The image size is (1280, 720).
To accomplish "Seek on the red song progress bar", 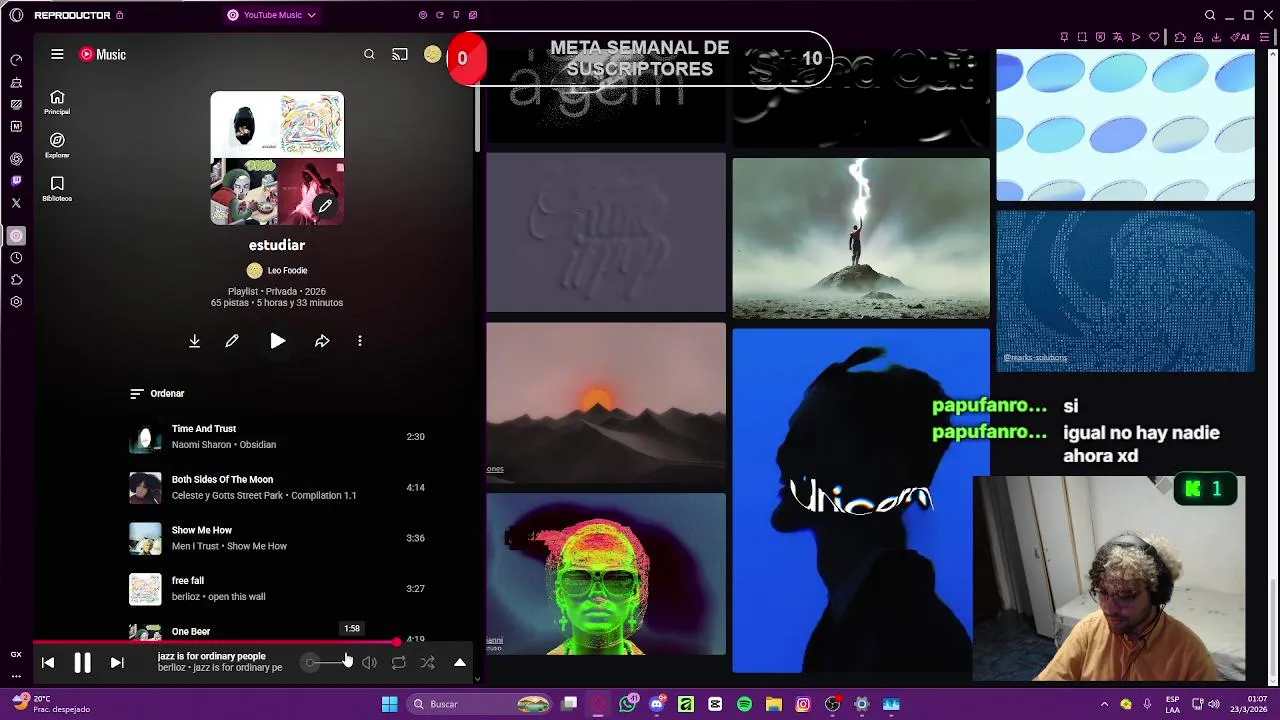I will coord(216,642).
